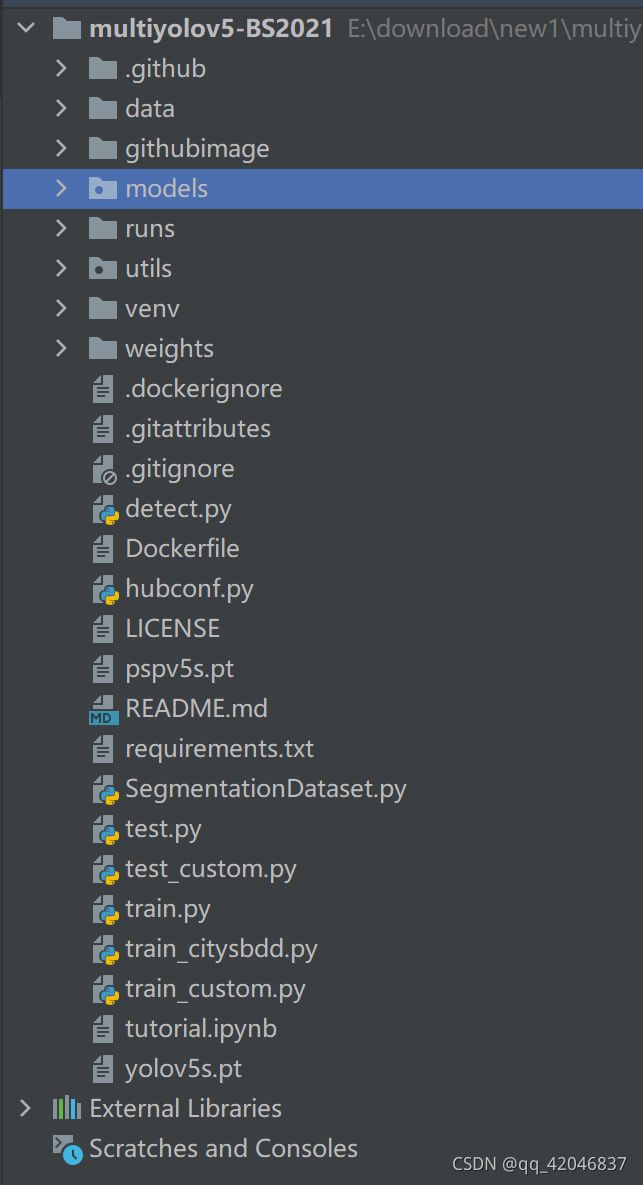Click the External Libraries bar-chart icon

click(66, 1109)
